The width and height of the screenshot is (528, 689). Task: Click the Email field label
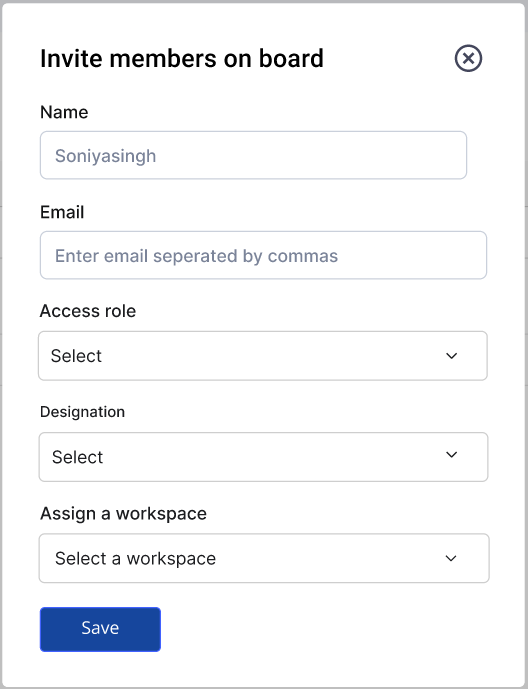pos(62,212)
